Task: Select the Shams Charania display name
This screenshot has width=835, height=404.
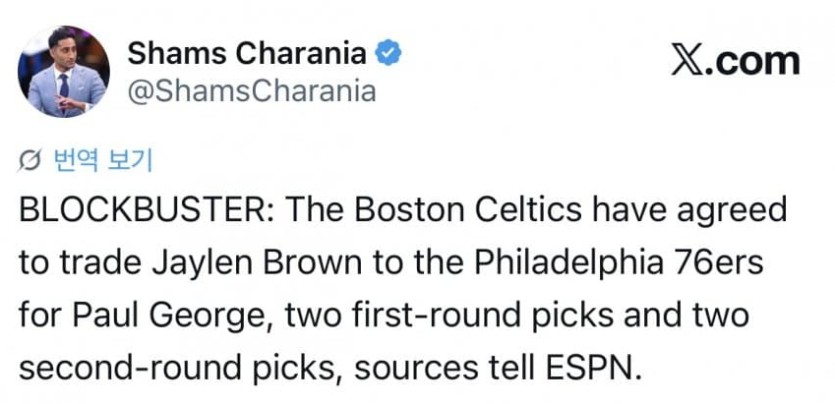Action: click(x=247, y=53)
